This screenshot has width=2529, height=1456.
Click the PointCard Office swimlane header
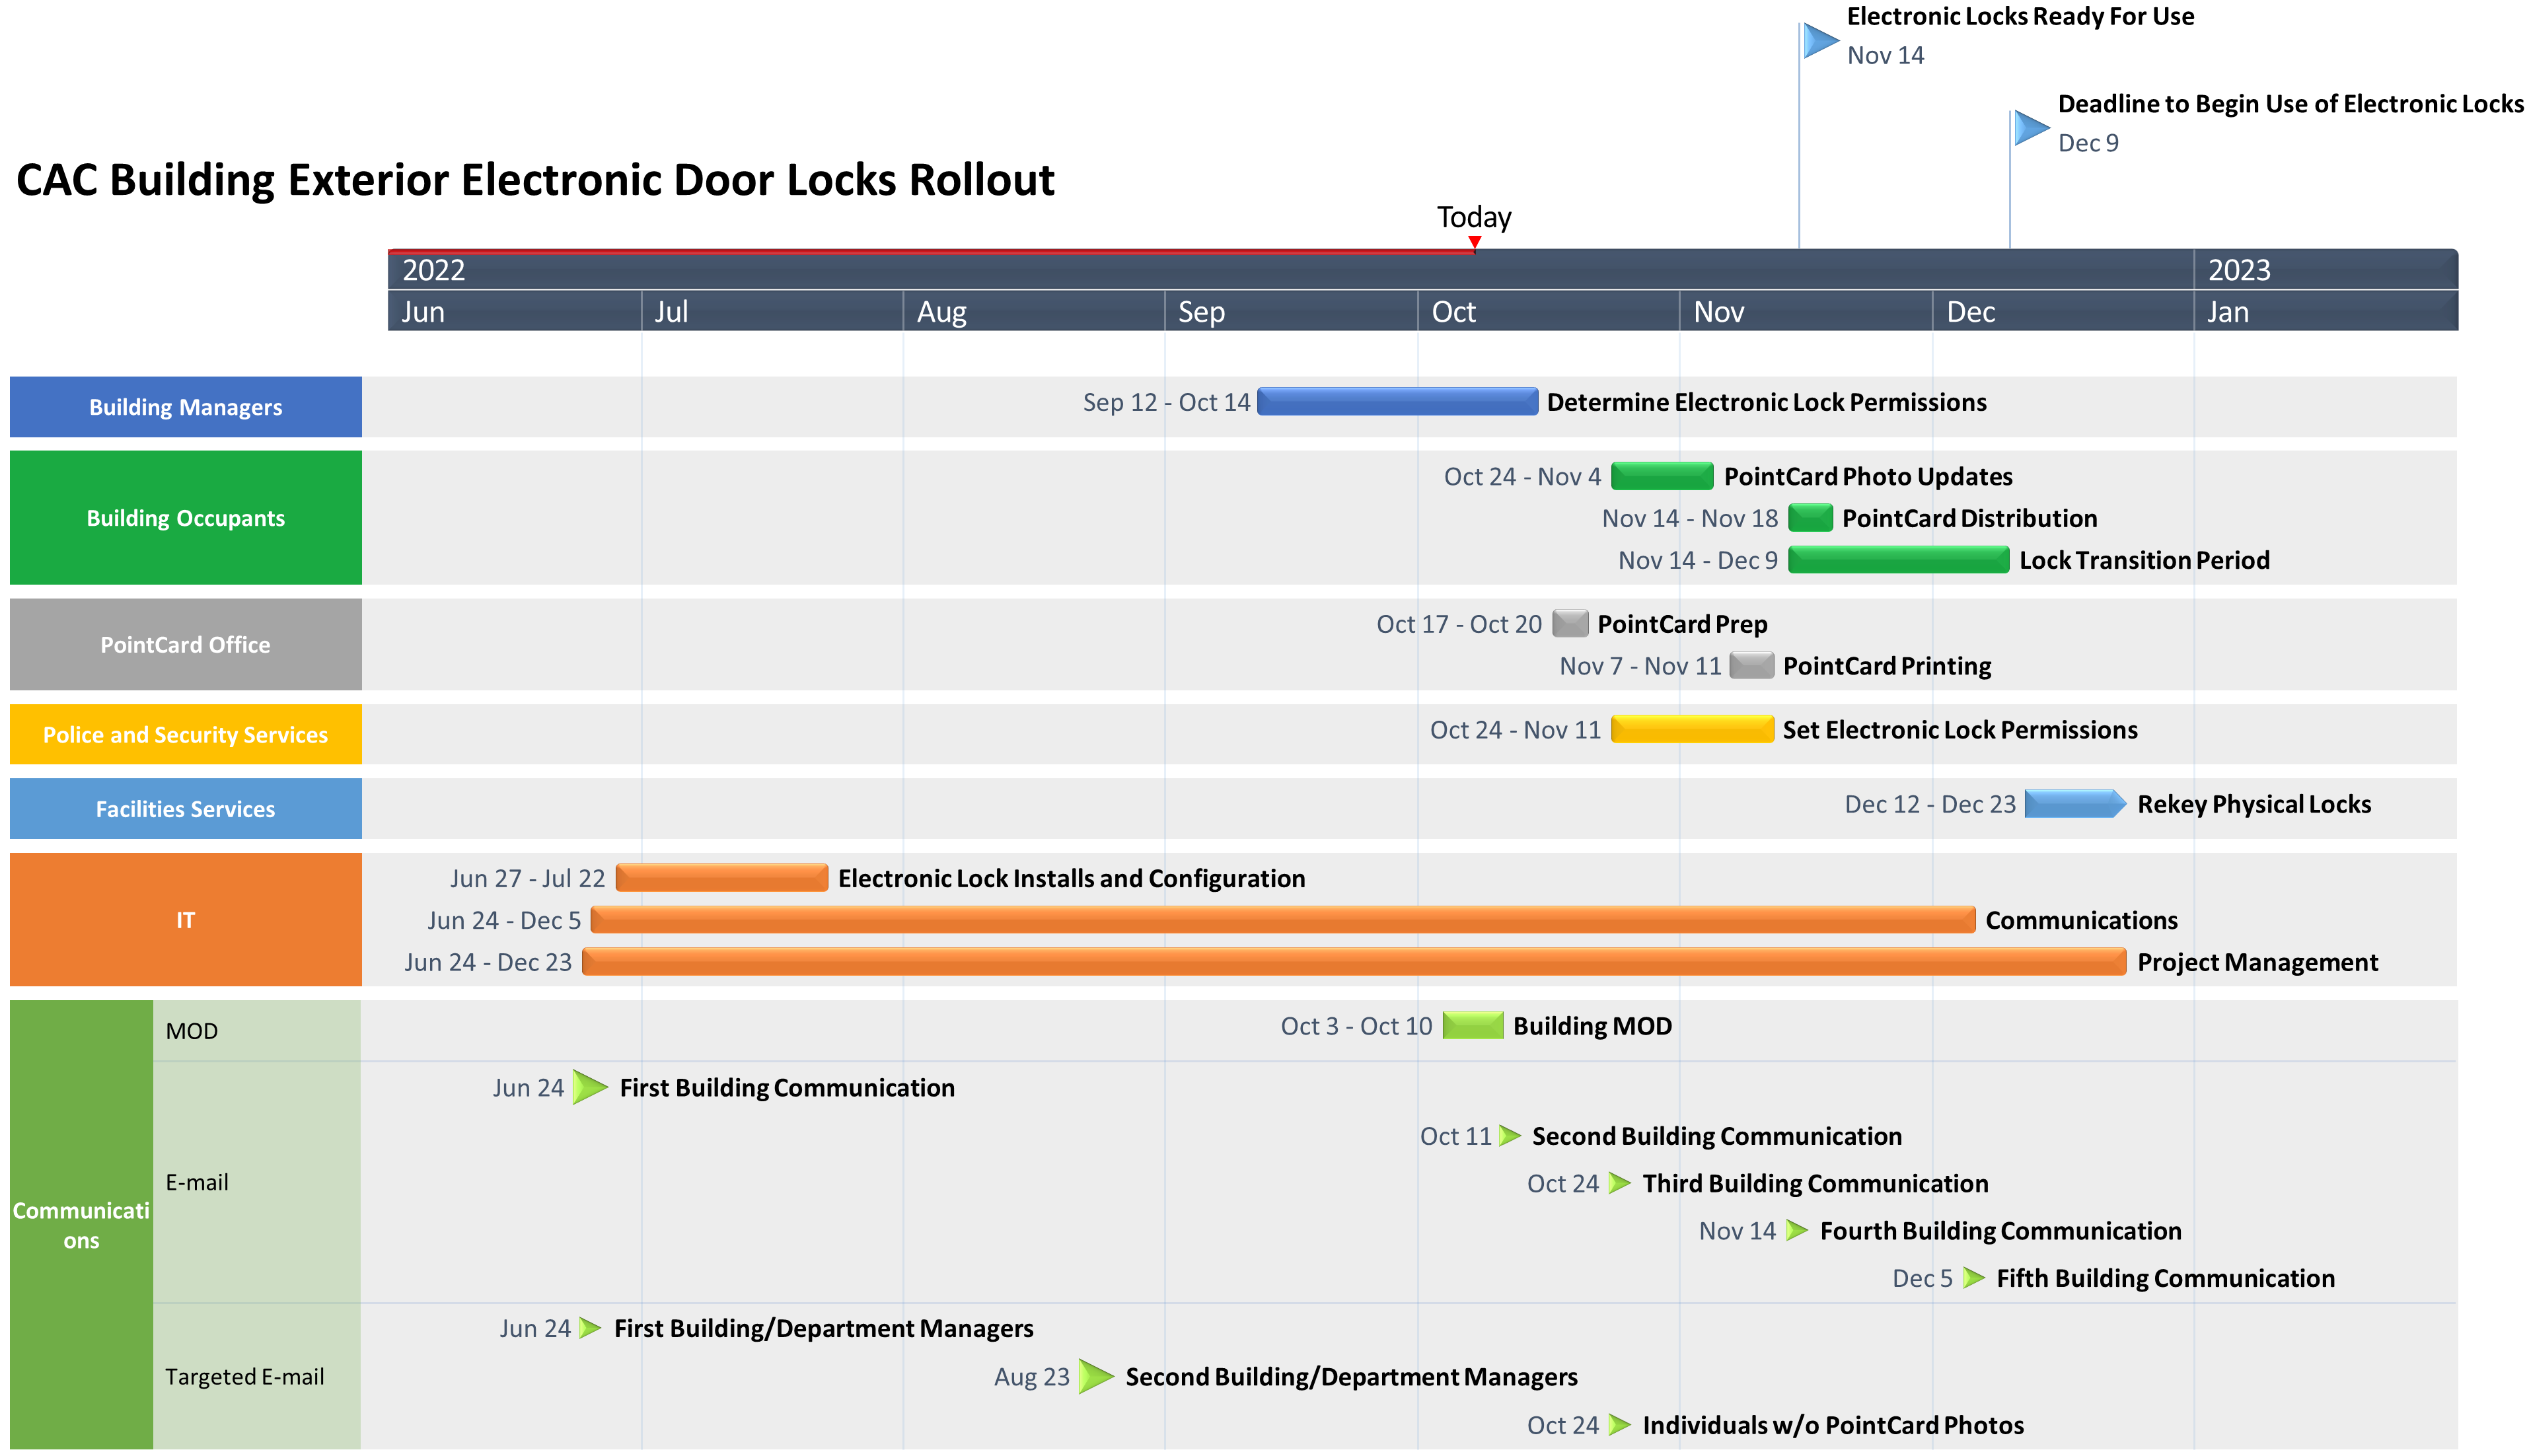pos(186,645)
